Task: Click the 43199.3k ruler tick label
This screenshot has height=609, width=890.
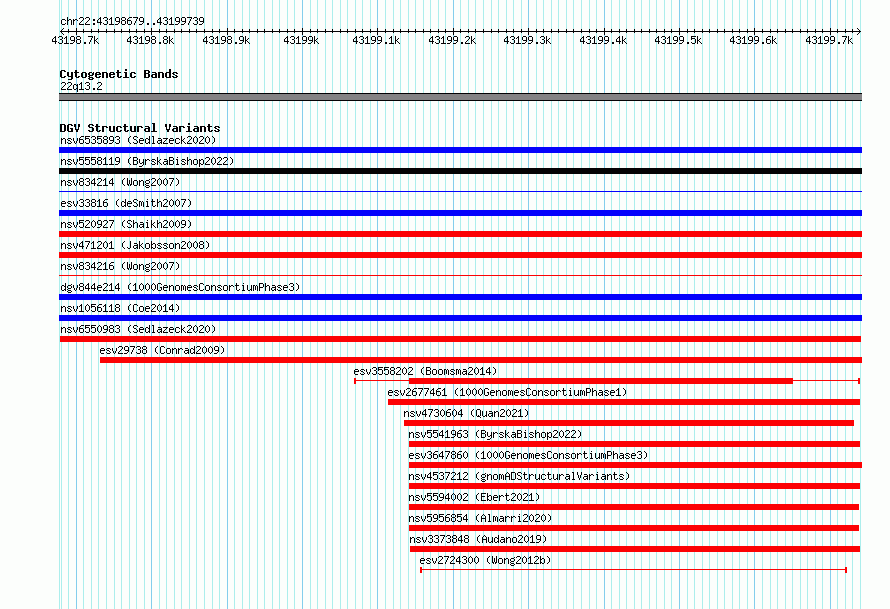Action: tap(527, 40)
